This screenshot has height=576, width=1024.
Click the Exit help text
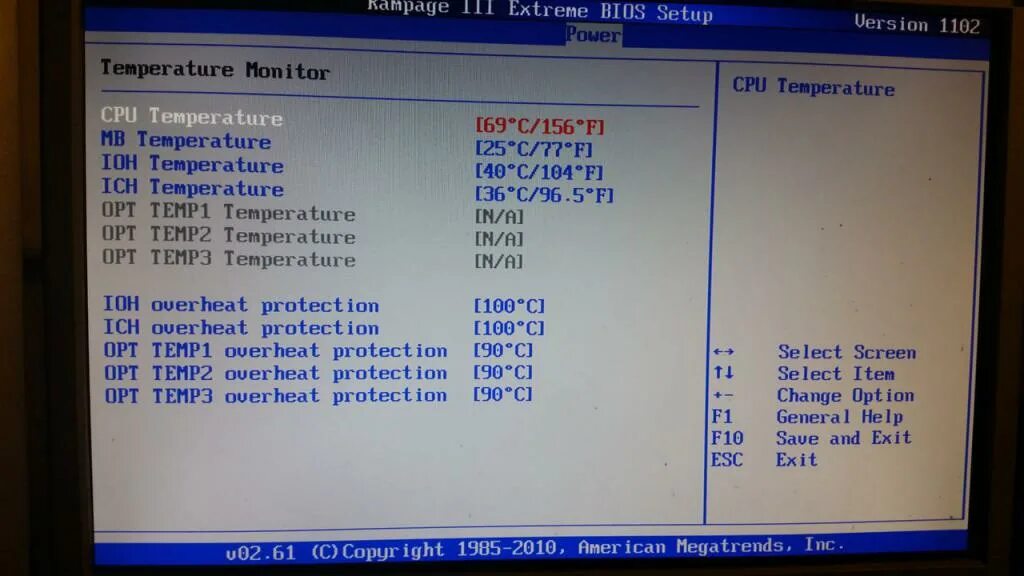(x=796, y=460)
